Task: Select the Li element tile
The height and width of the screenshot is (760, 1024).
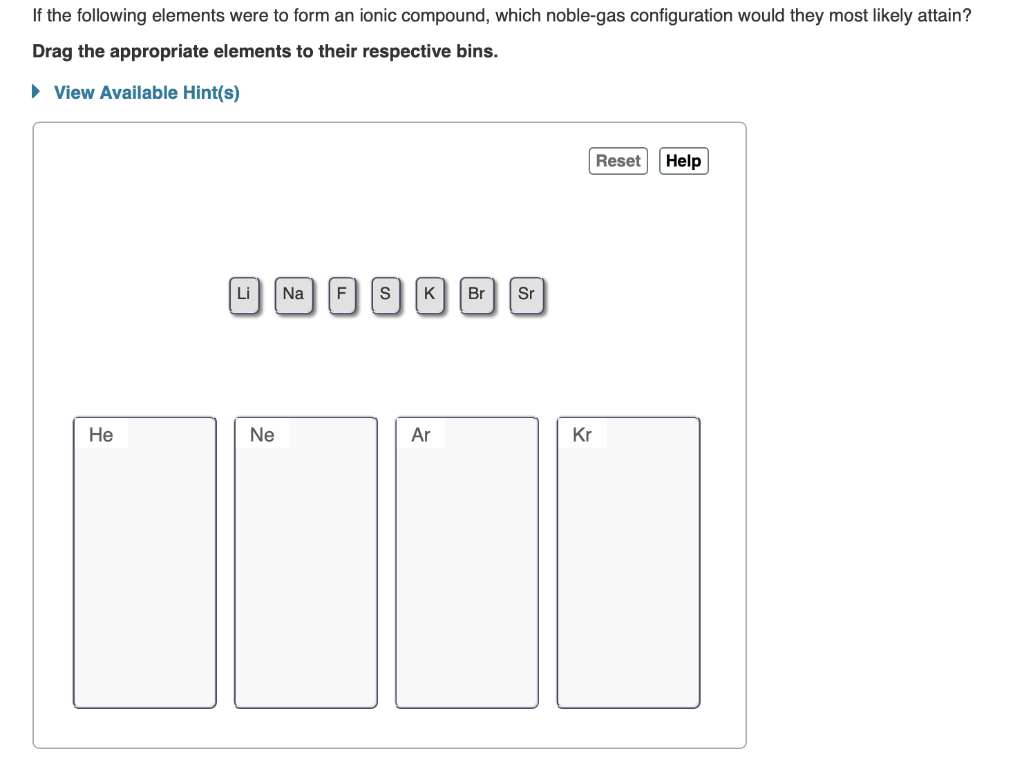Action: (x=243, y=294)
